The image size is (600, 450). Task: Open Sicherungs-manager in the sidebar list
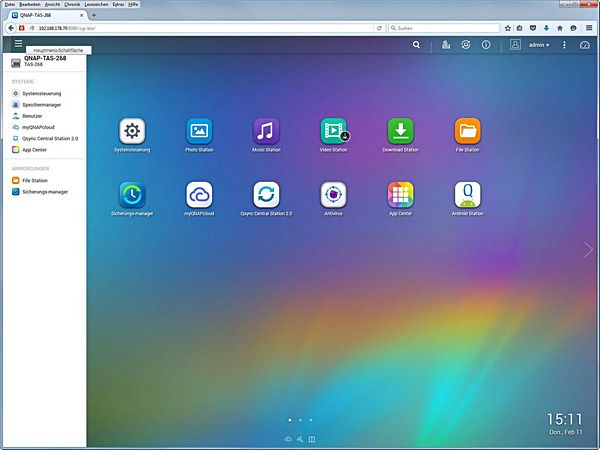(x=44, y=192)
